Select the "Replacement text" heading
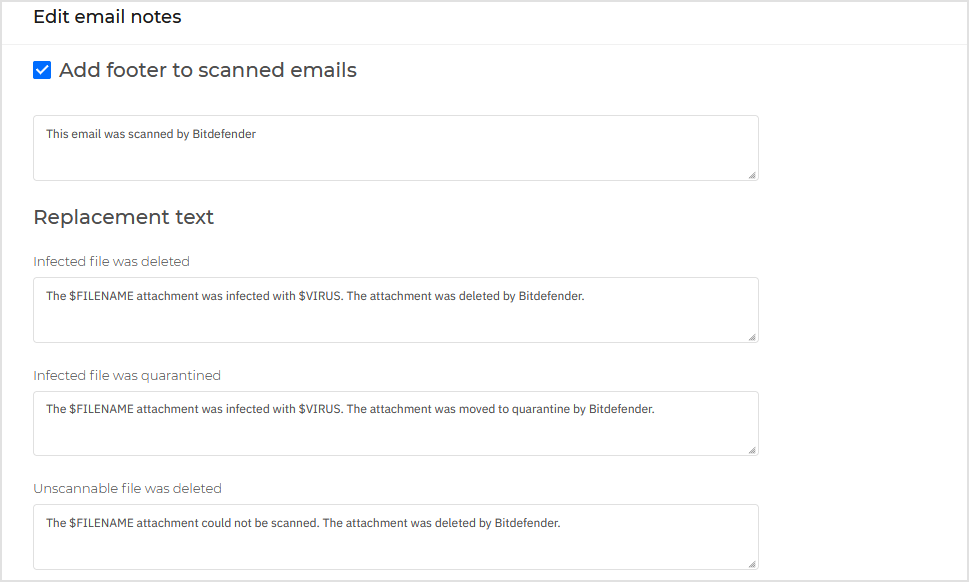Viewport: 969px width, 582px height. 123,217
